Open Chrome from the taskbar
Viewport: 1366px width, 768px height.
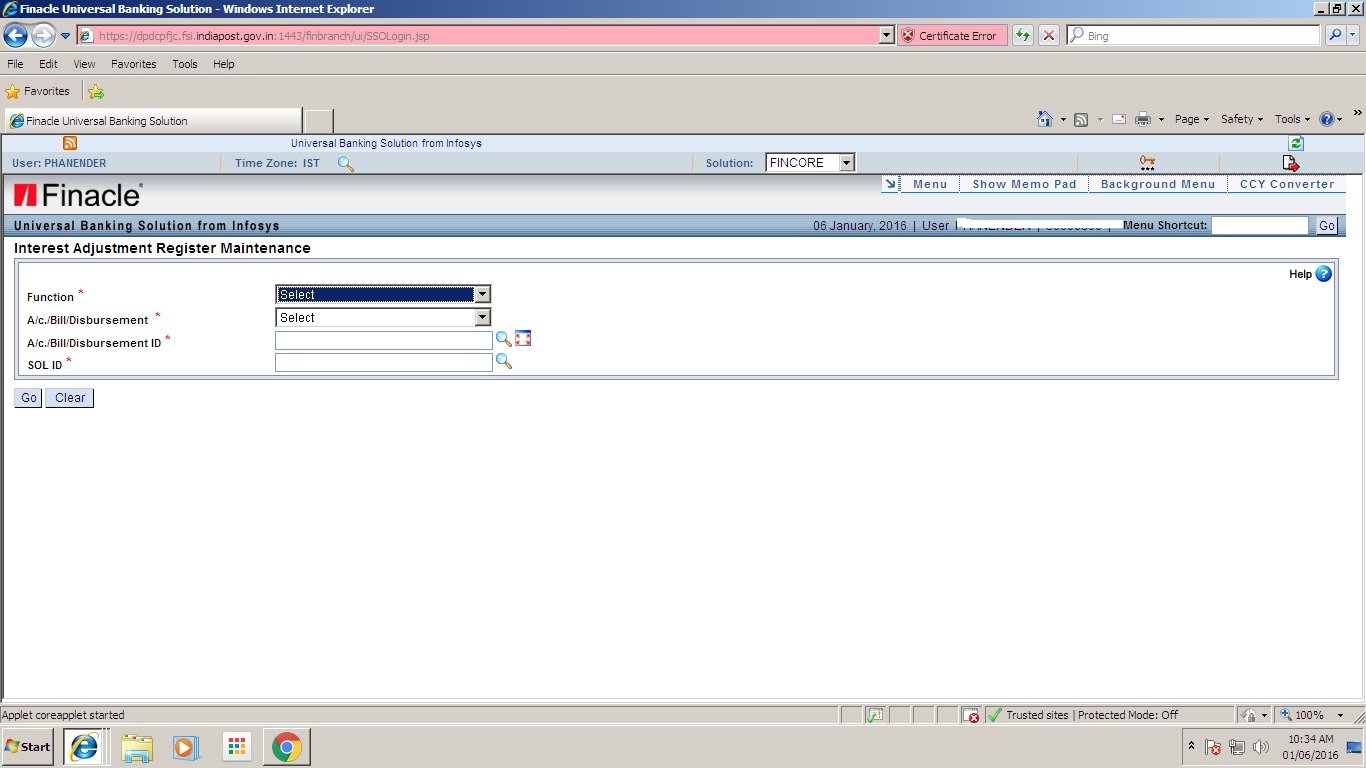[x=287, y=747]
